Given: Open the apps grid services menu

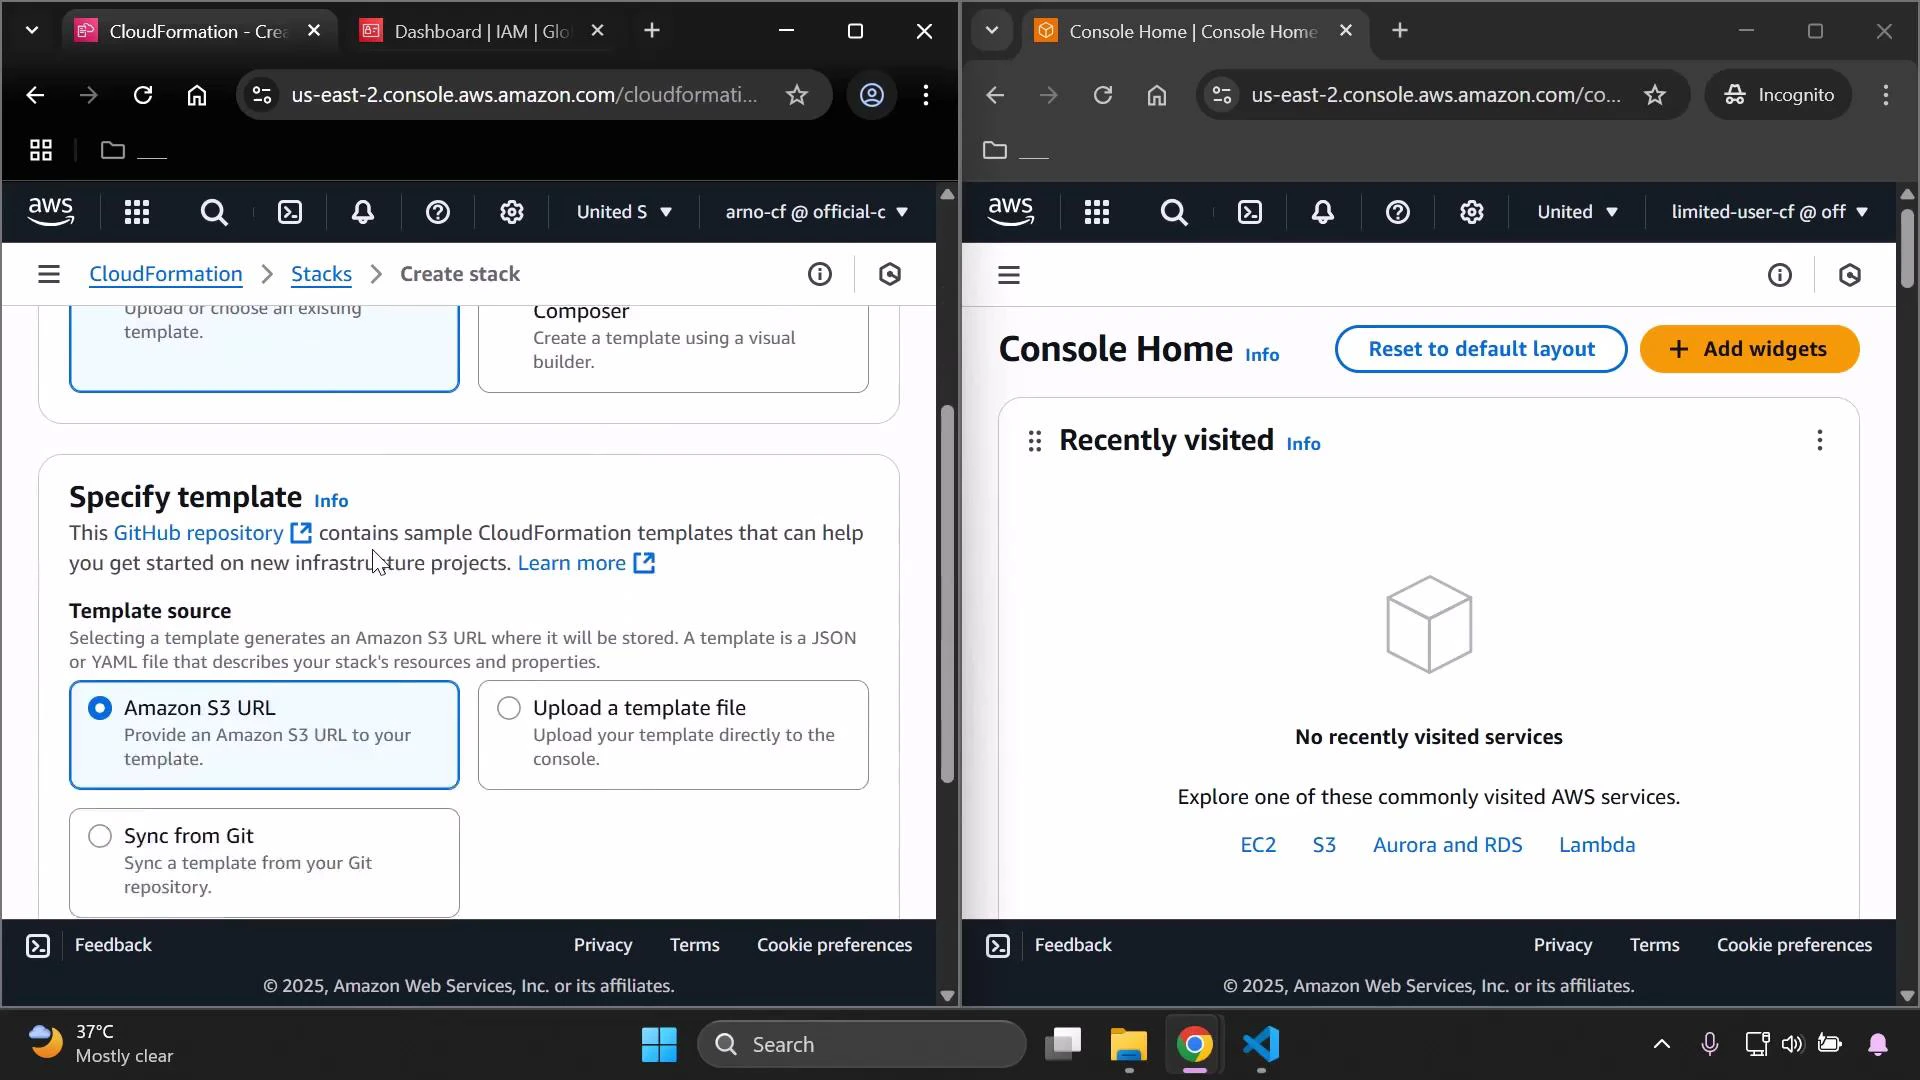Looking at the screenshot, I should (x=137, y=211).
